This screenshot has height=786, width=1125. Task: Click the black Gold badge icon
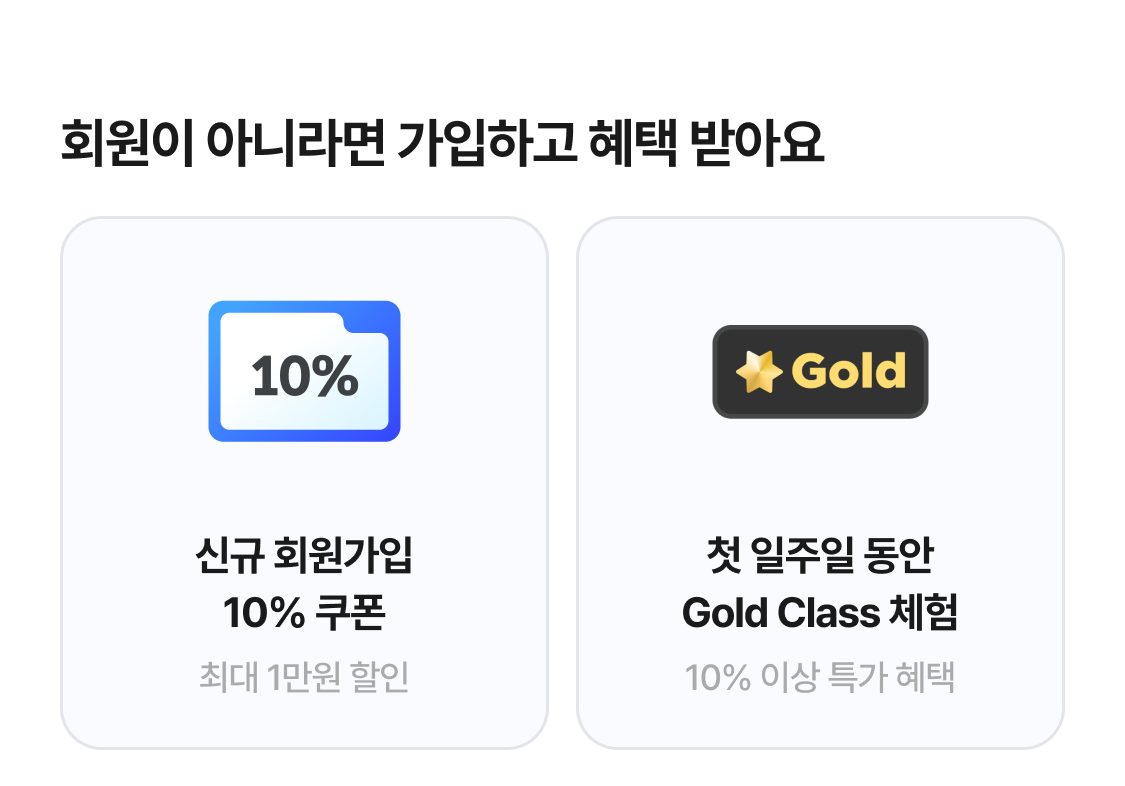820,371
